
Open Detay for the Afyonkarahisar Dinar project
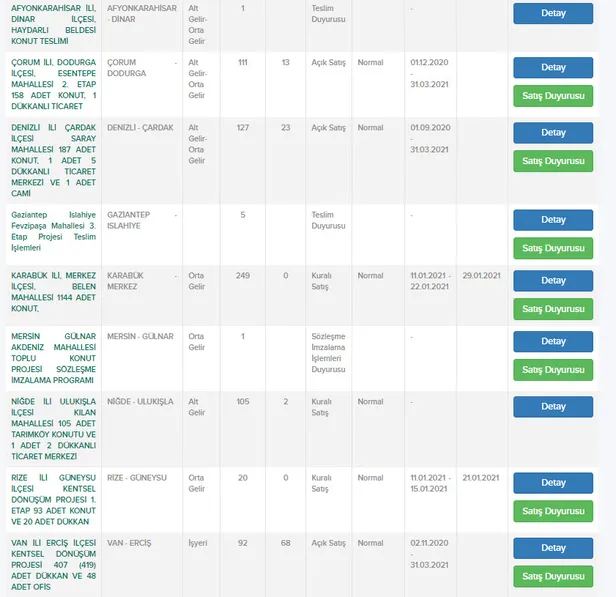click(x=553, y=13)
